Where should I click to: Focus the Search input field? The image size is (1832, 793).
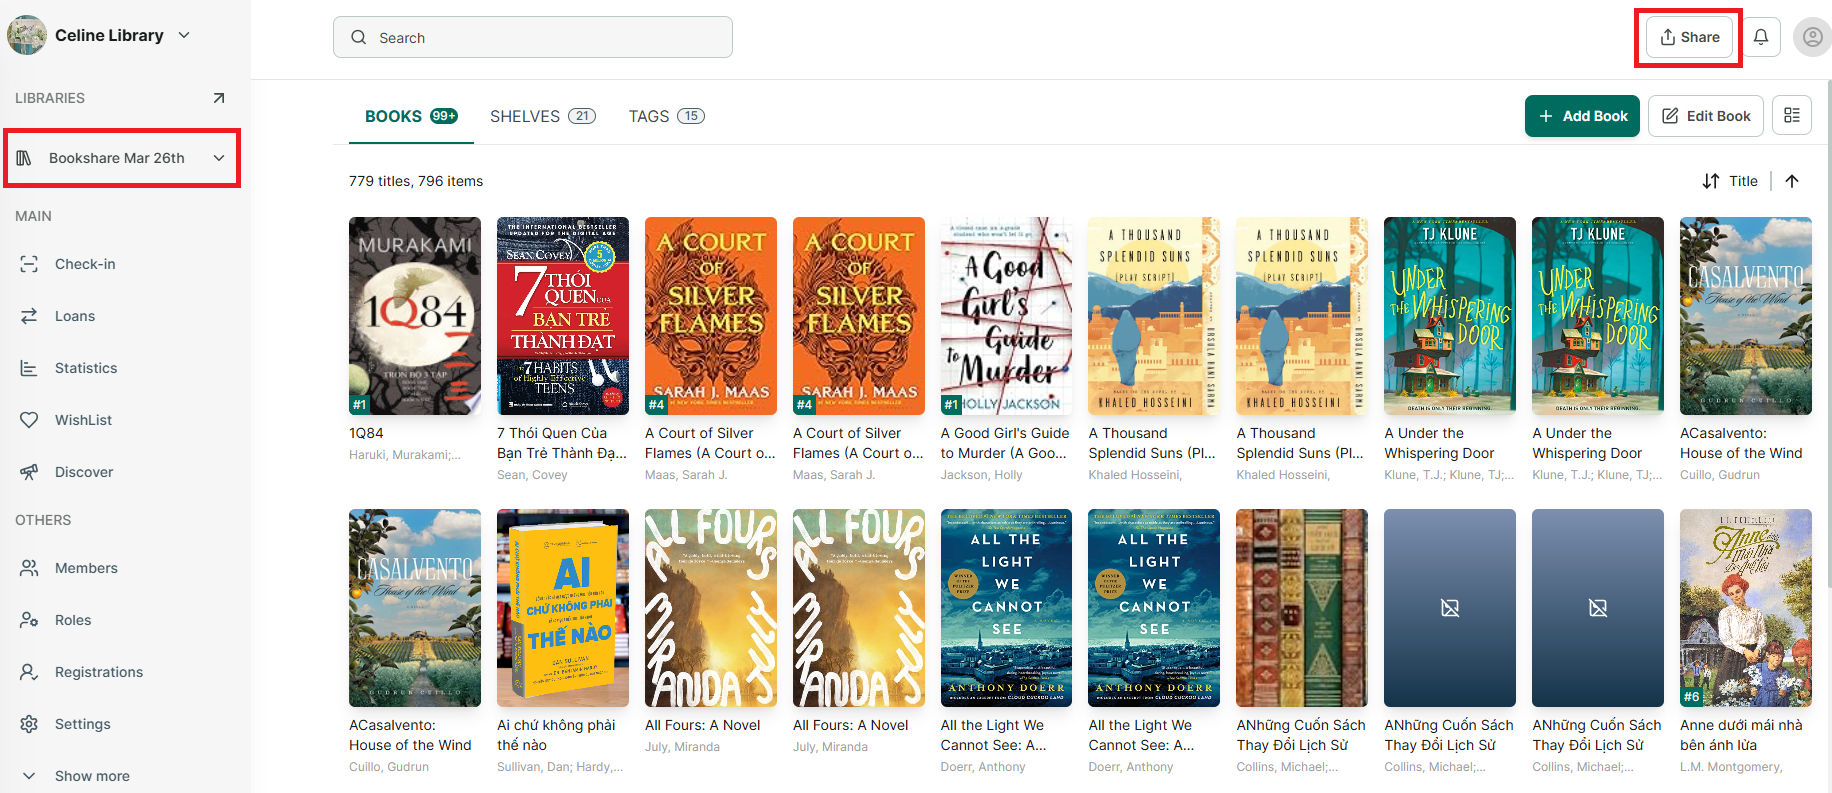(533, 37)
